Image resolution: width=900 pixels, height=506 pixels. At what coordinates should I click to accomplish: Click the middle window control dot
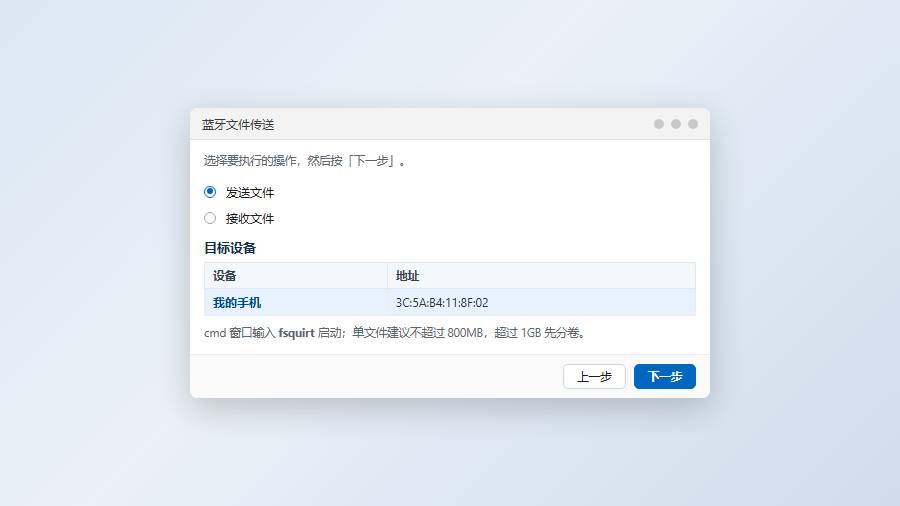point(676,124)
